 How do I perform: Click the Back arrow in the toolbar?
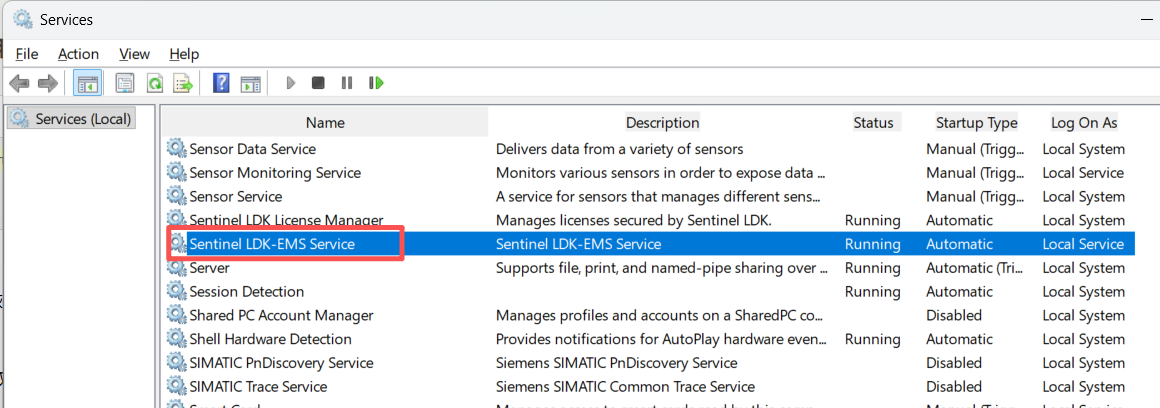(19, 83)
